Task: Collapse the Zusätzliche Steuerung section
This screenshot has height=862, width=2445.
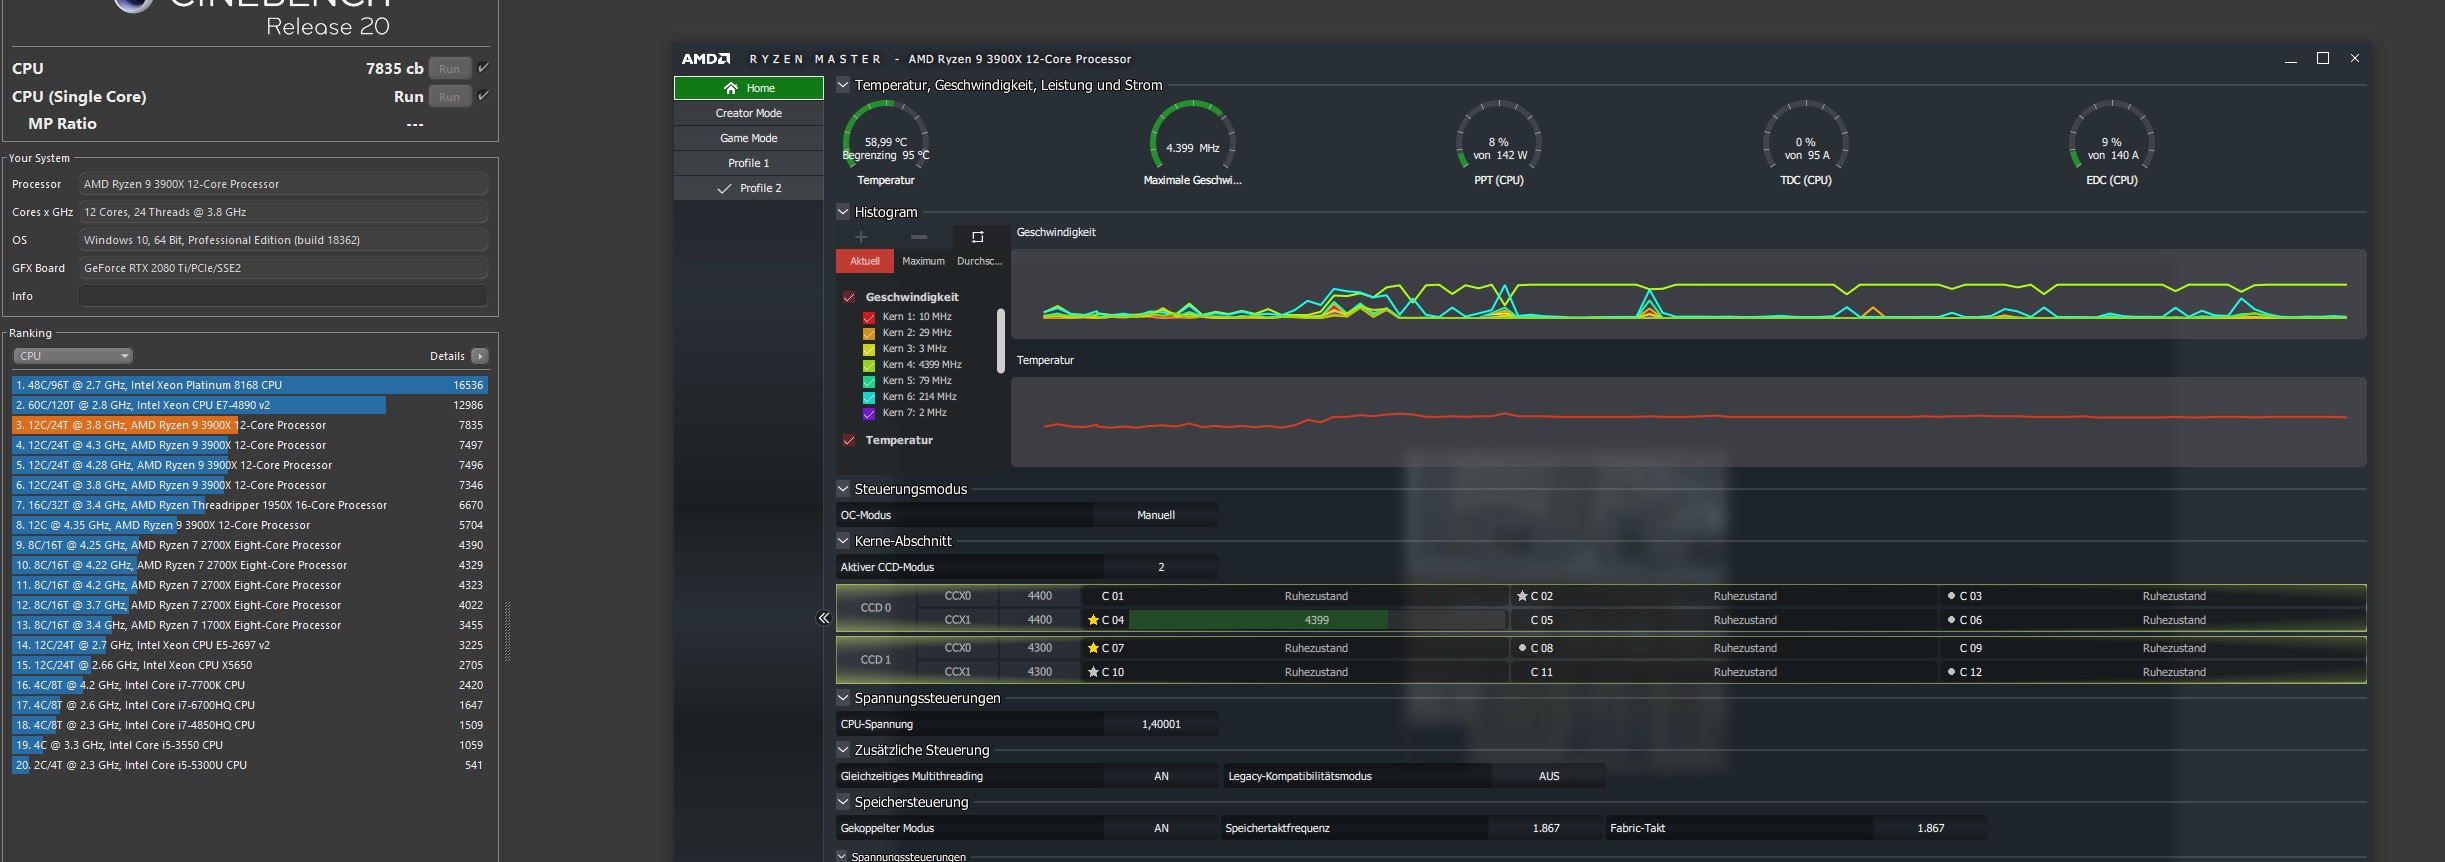Action: click(x=843, y=750)
